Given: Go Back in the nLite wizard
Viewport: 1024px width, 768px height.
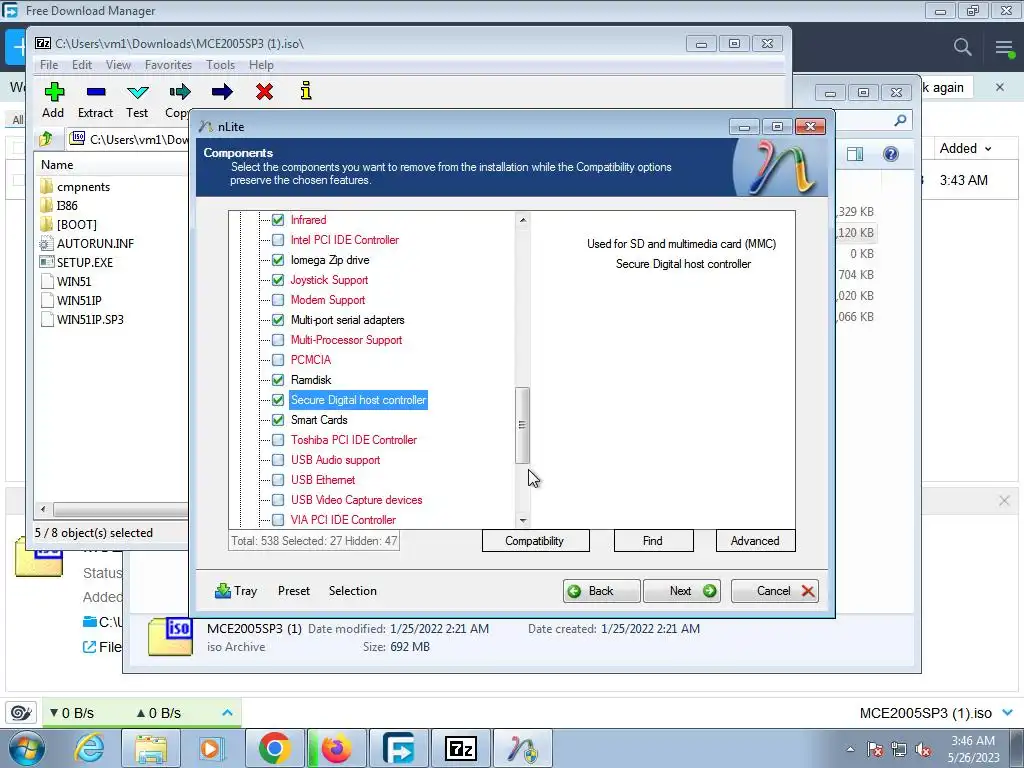Looking at the screenshot, I should tap(601, 591).
